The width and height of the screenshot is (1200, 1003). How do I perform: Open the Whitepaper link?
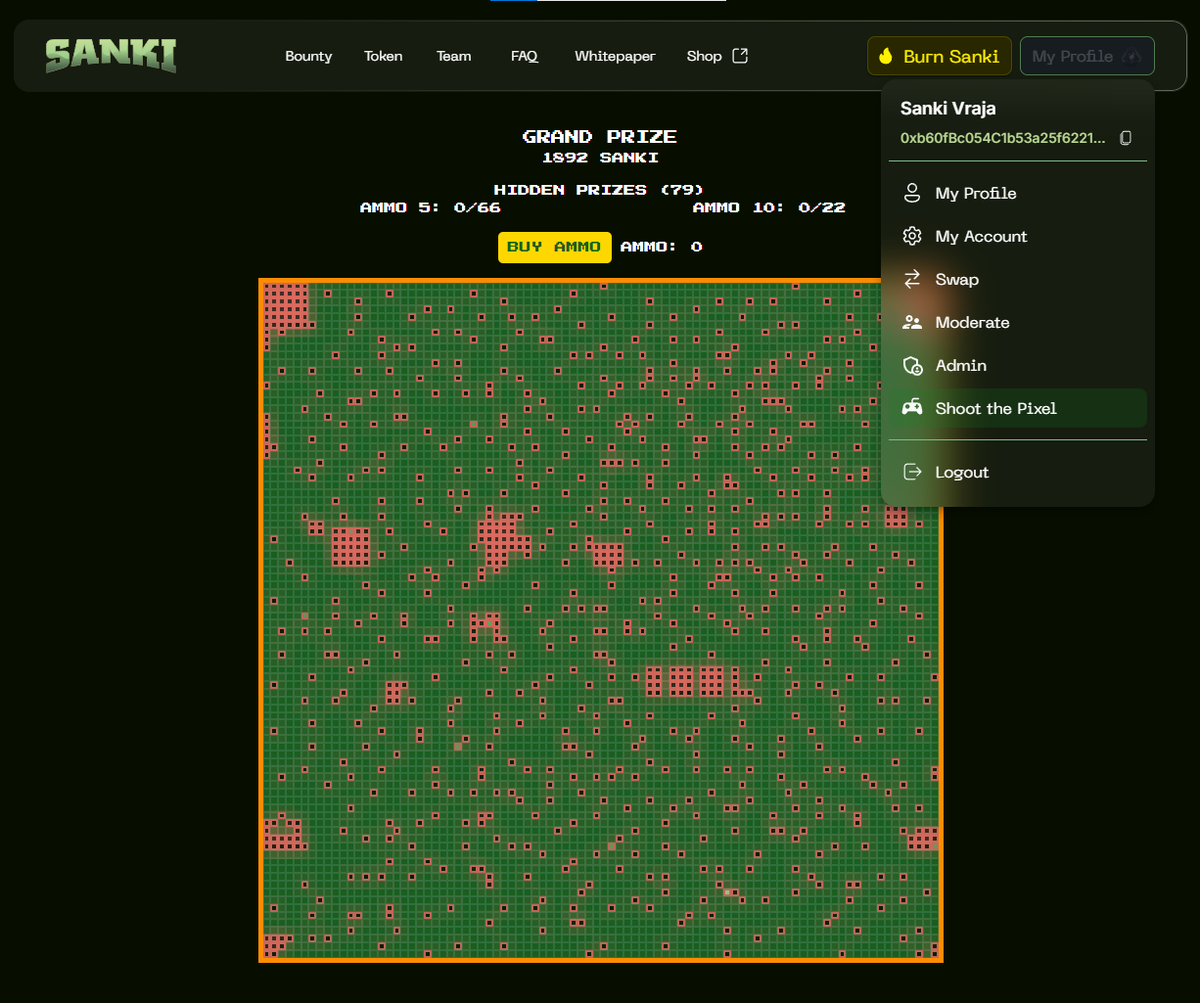[615, 56]
